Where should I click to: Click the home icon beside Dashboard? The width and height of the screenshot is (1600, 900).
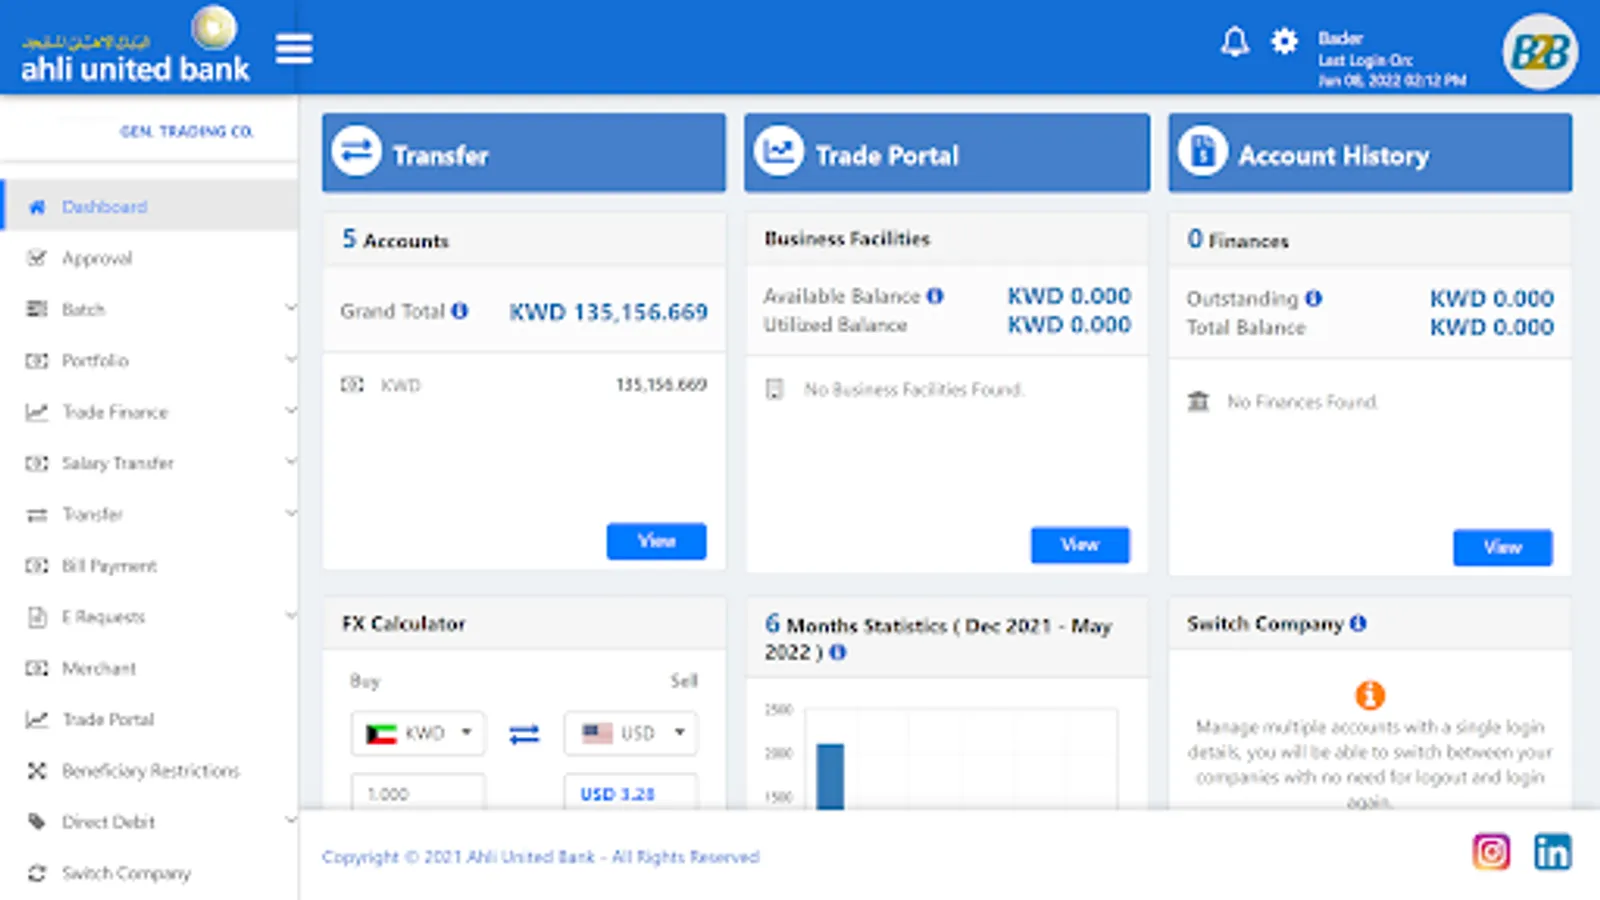[37, 207]
